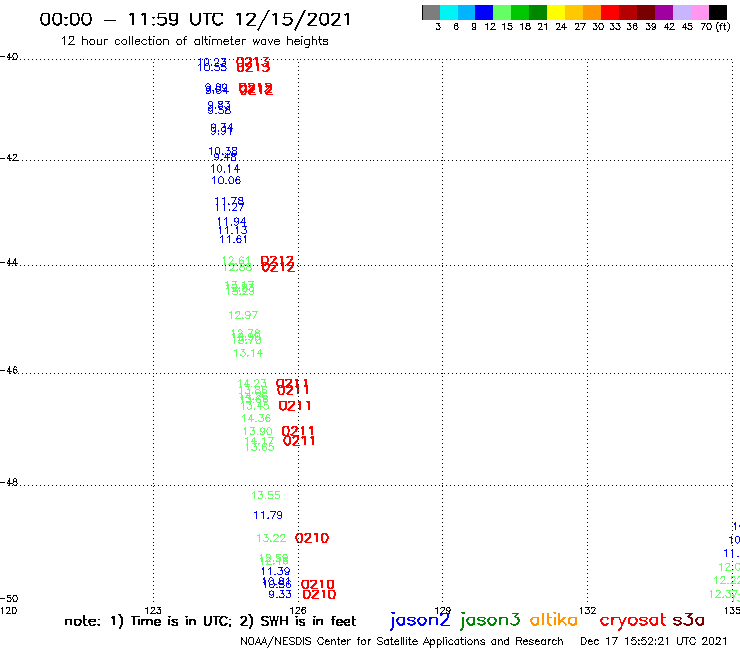
Task: Click the green 13.90 wave height
Action: [x=258, y=431]
